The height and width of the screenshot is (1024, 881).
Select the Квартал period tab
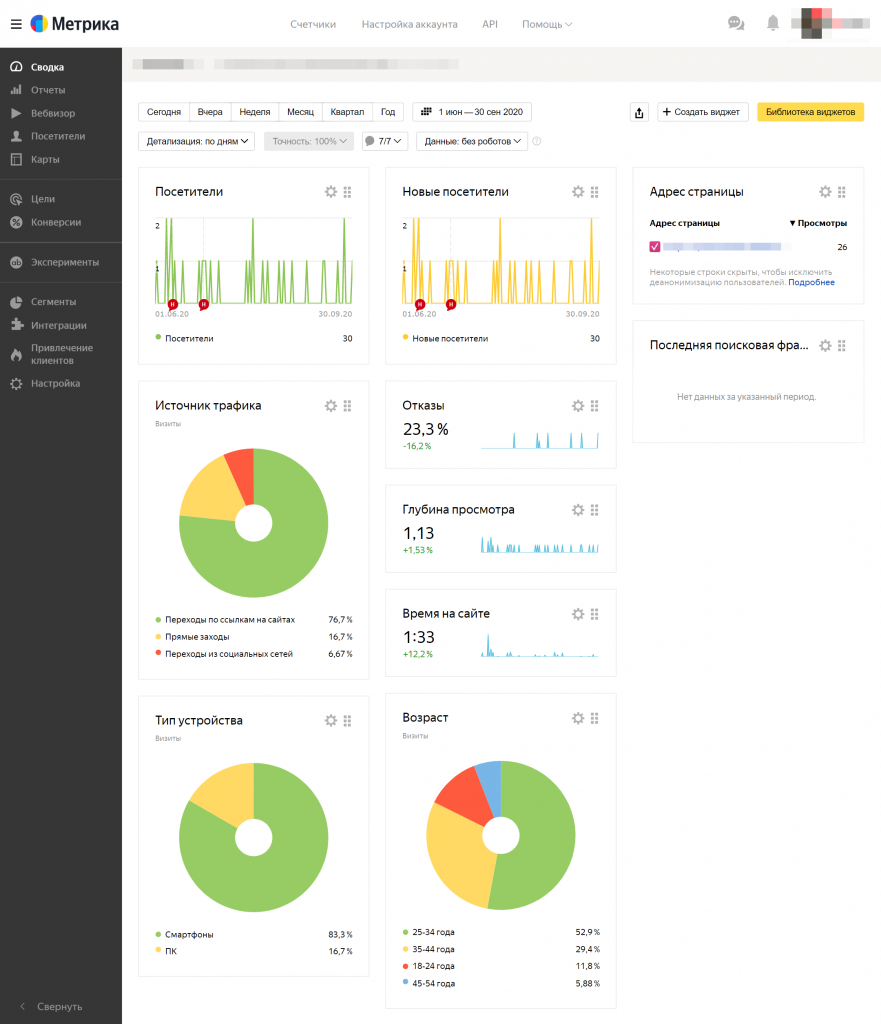pos(347,112)
